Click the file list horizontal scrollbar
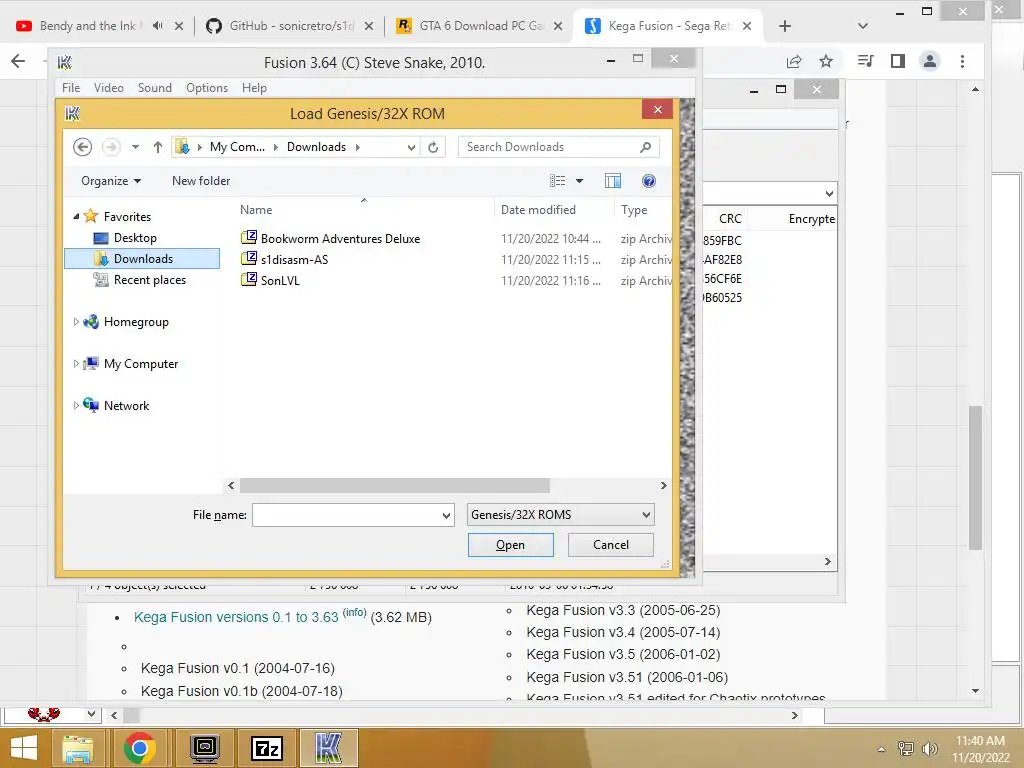Image resolution: width=1024 pixels, height=768 pixels. tap(394, 485)
